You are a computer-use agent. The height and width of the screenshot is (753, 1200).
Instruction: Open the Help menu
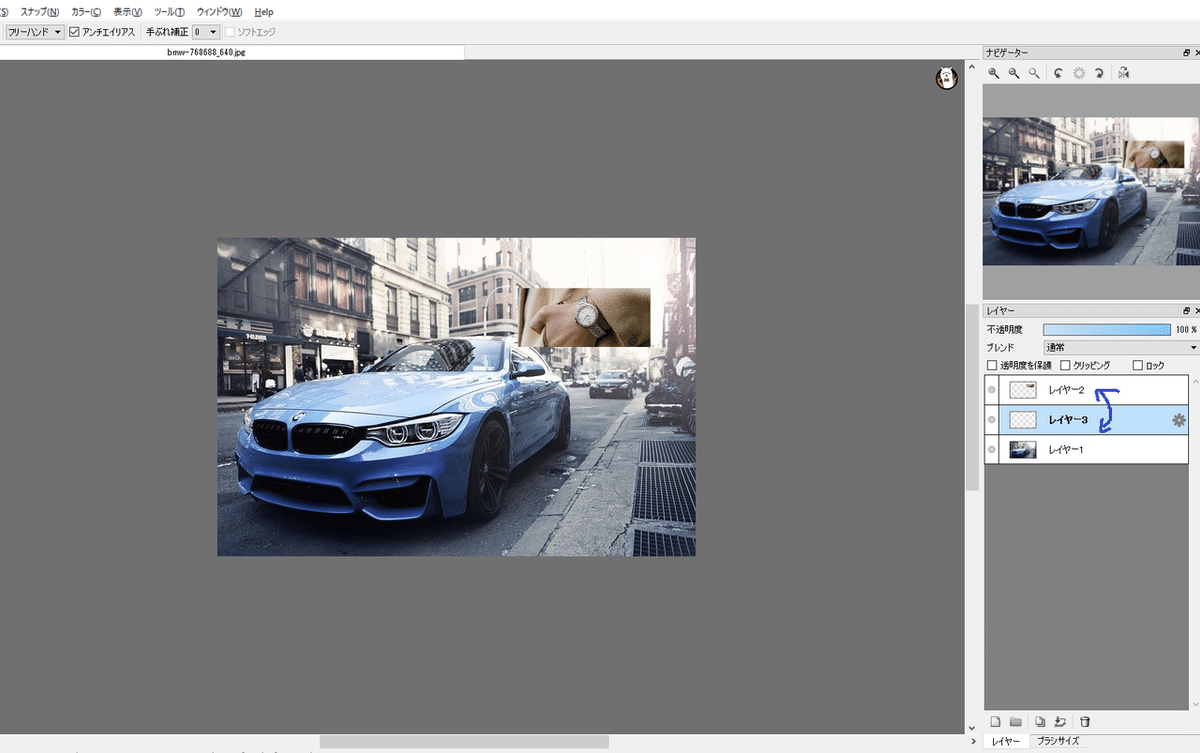coord(264,11)
